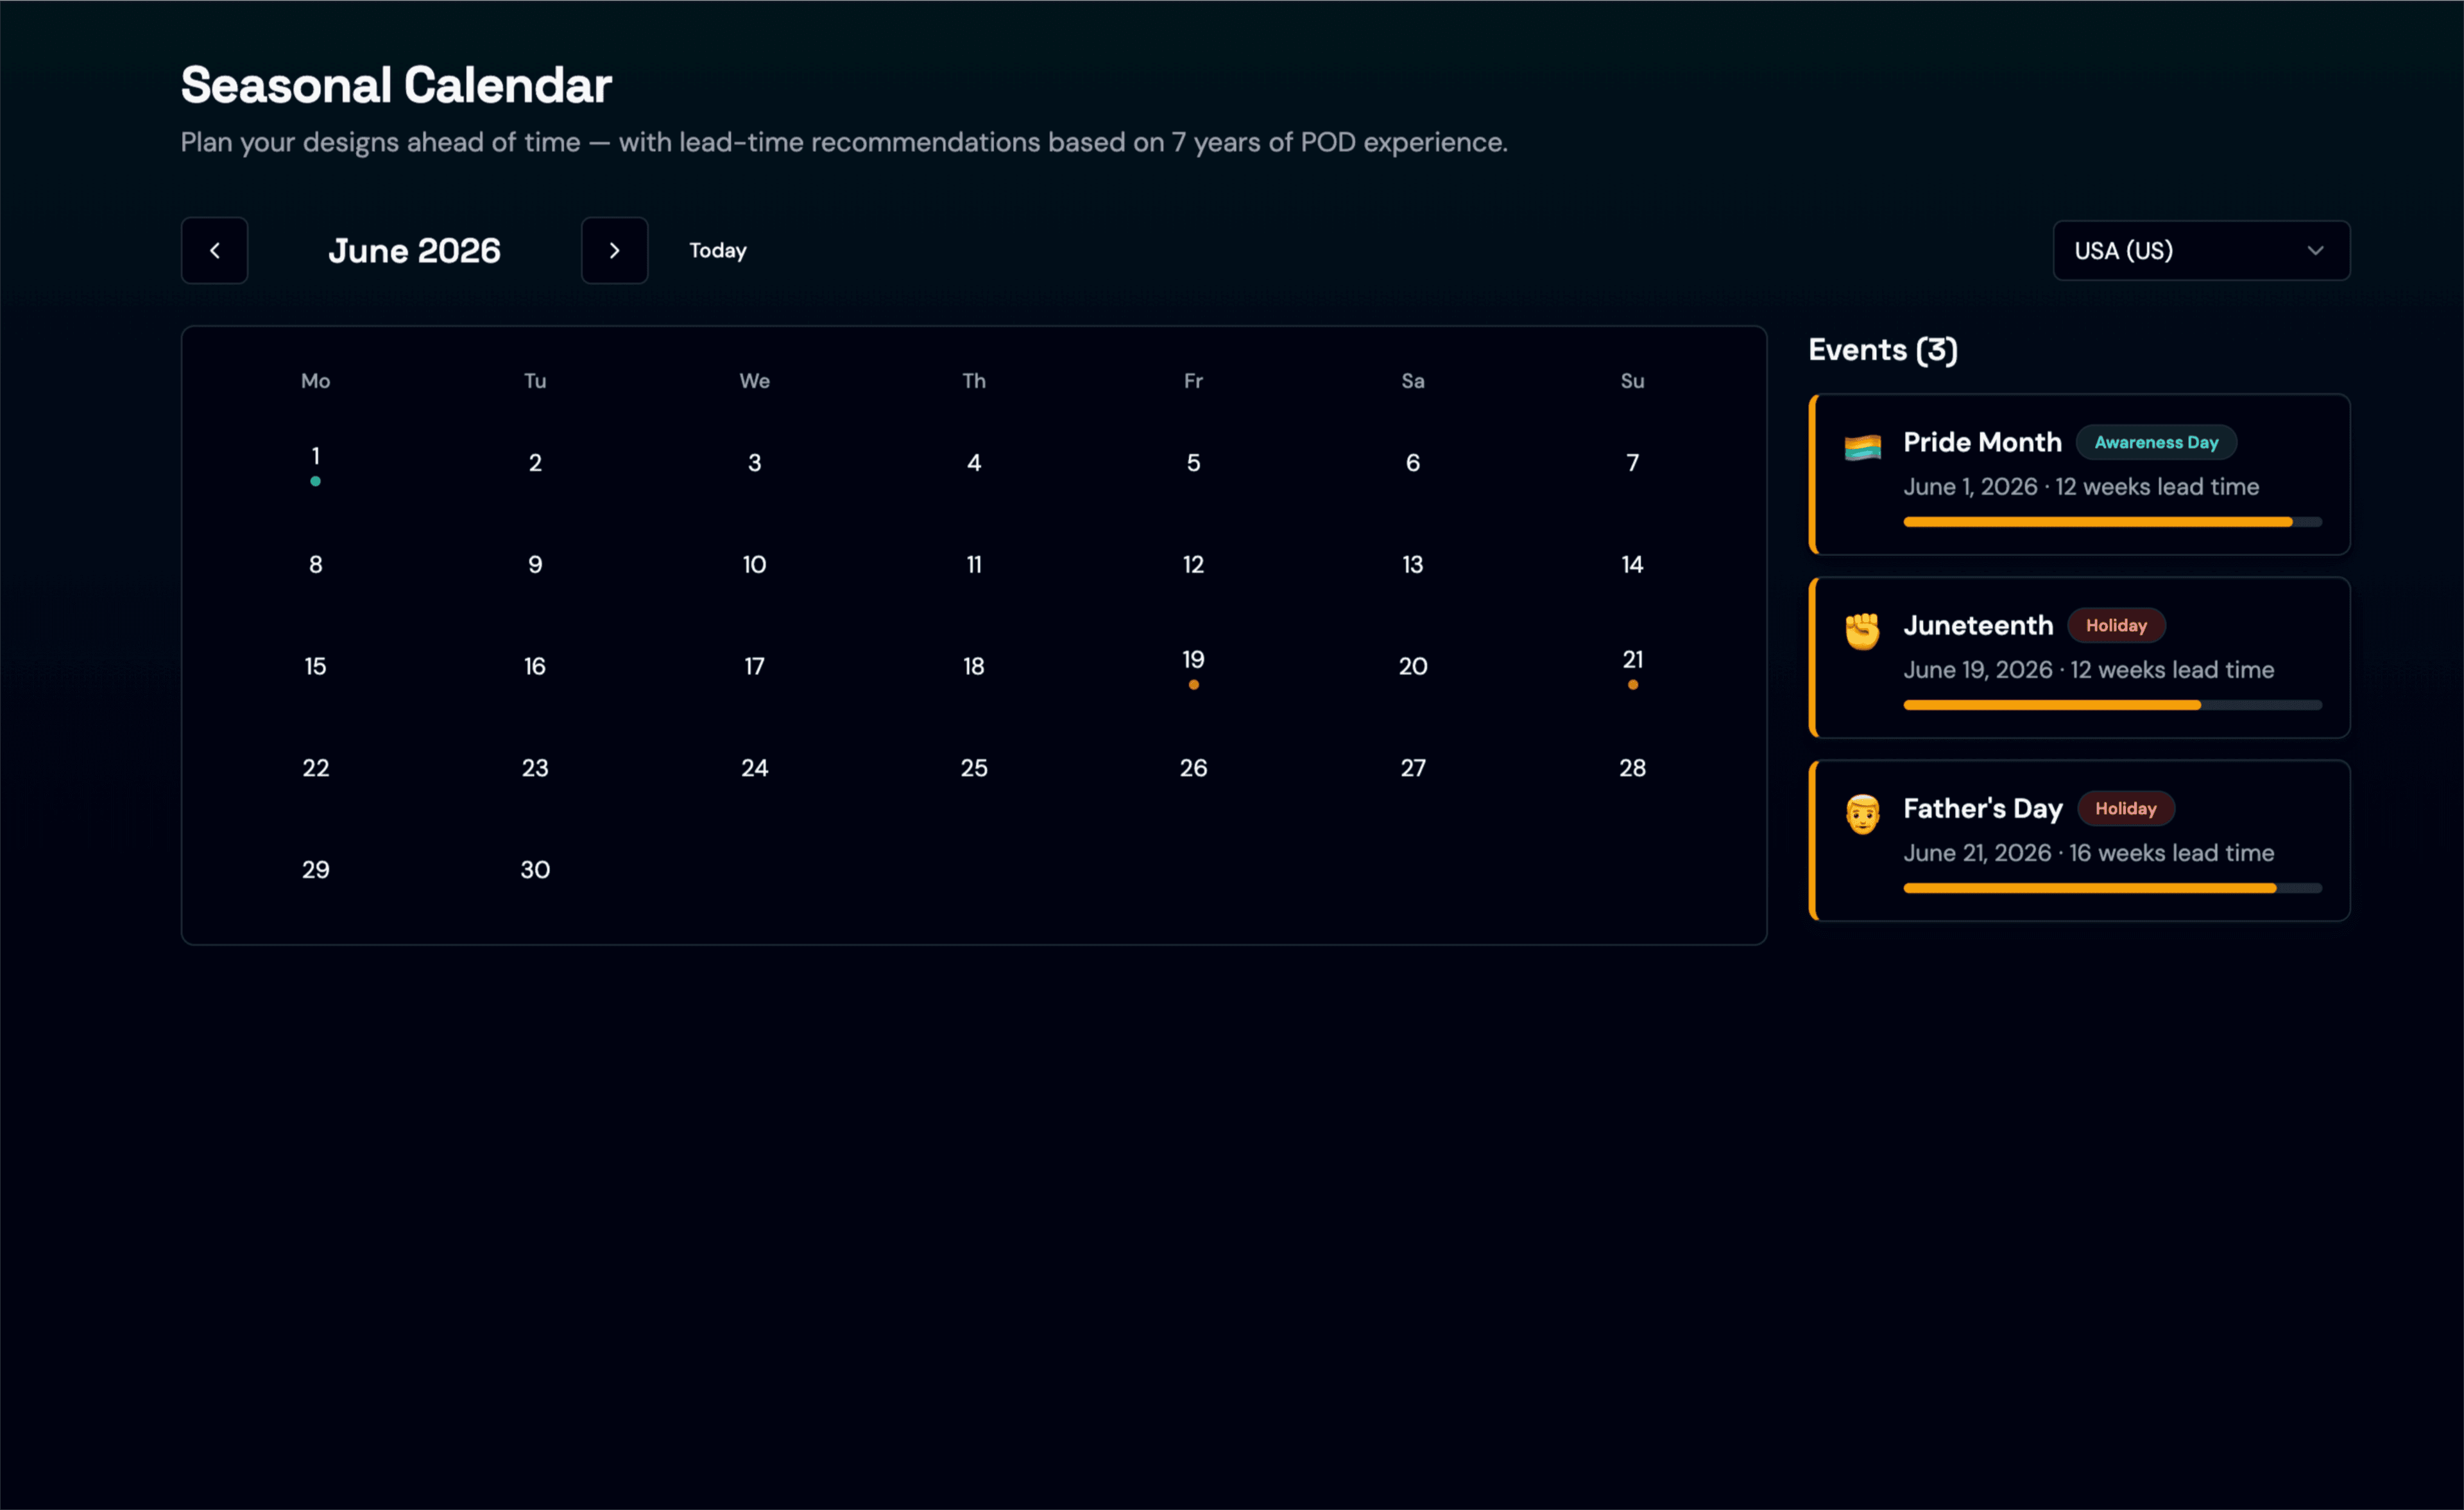The height and width of the screenshot is (1510, 2464).
Task: Select June 1 on the calendar
Action: pos(315,462)
